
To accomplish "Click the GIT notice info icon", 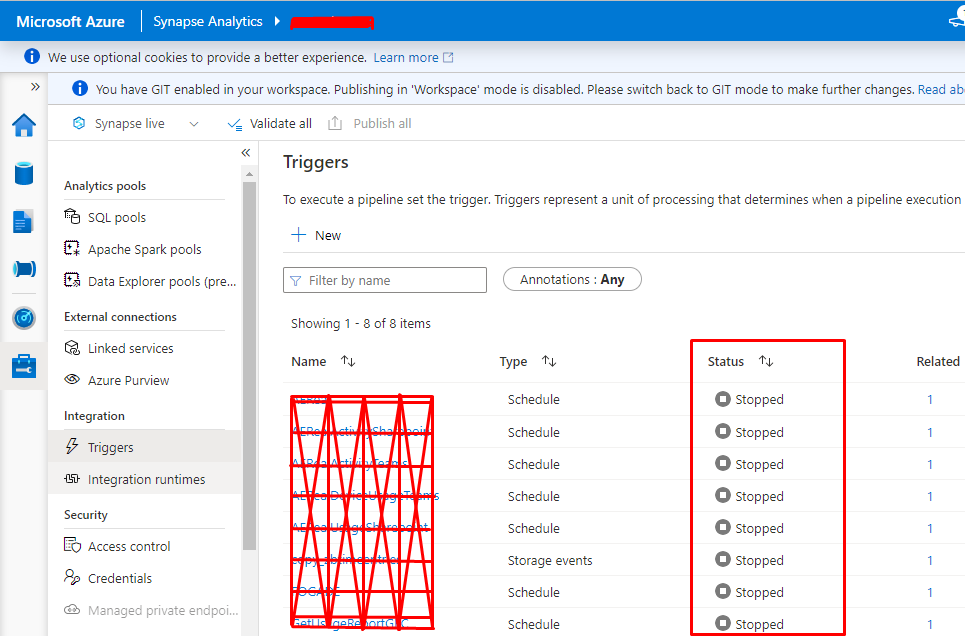I will tap(80, 89).
